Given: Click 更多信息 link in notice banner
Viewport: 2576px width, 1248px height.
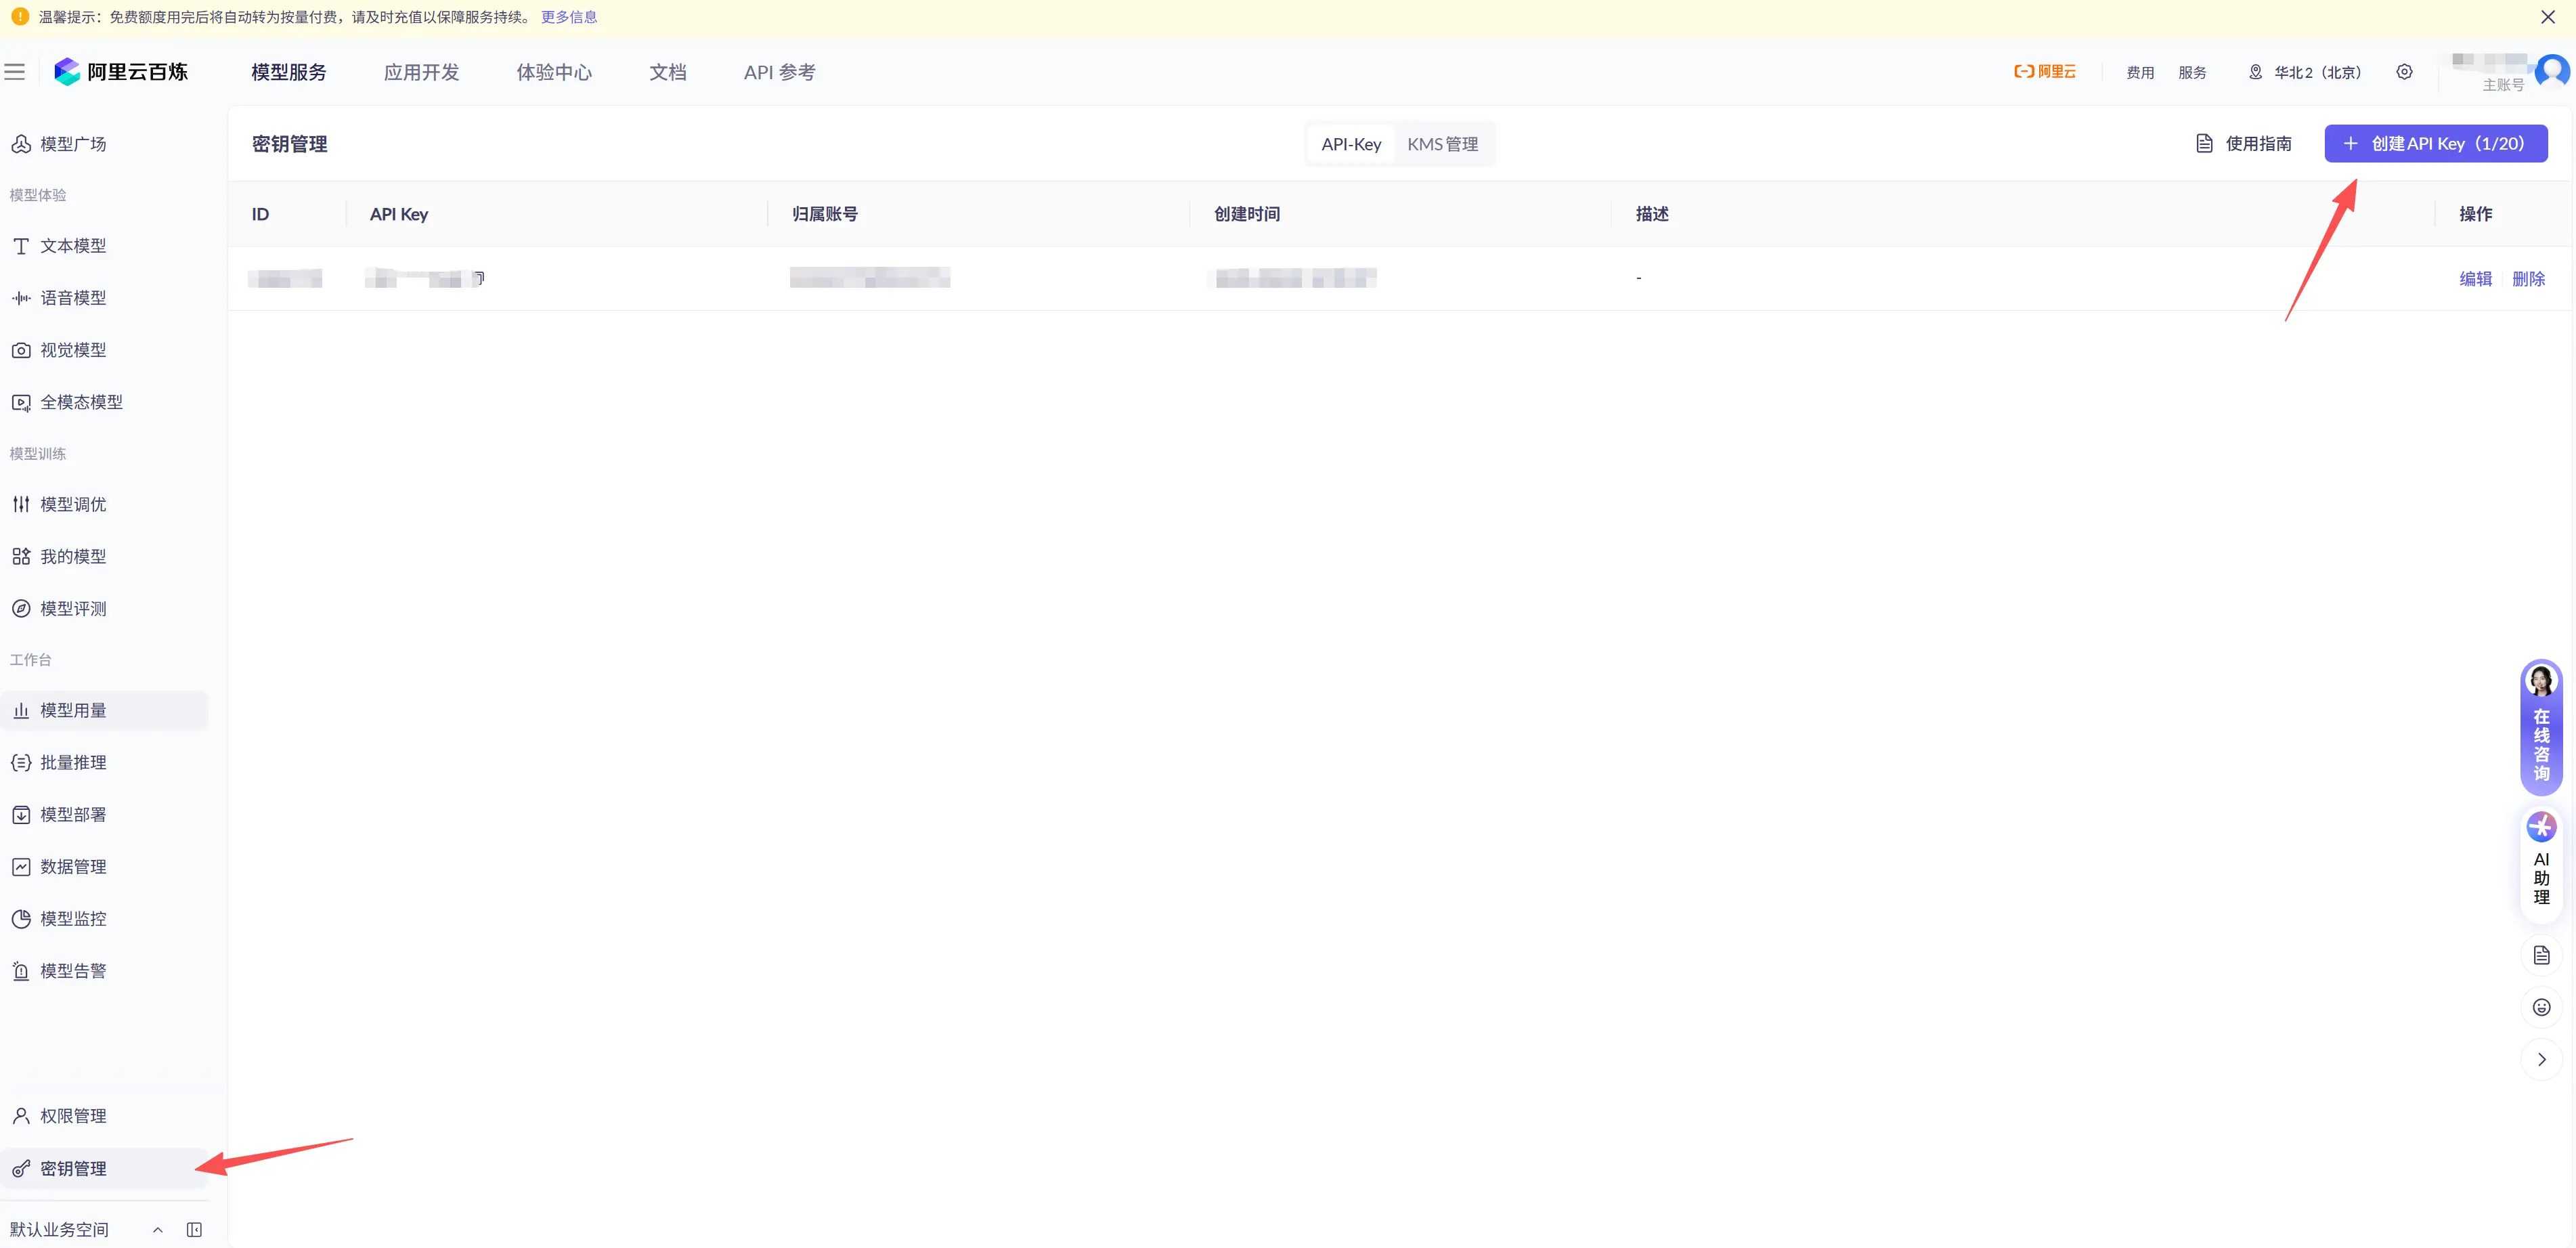Looking at the screenshot, I should coord(568,17).
